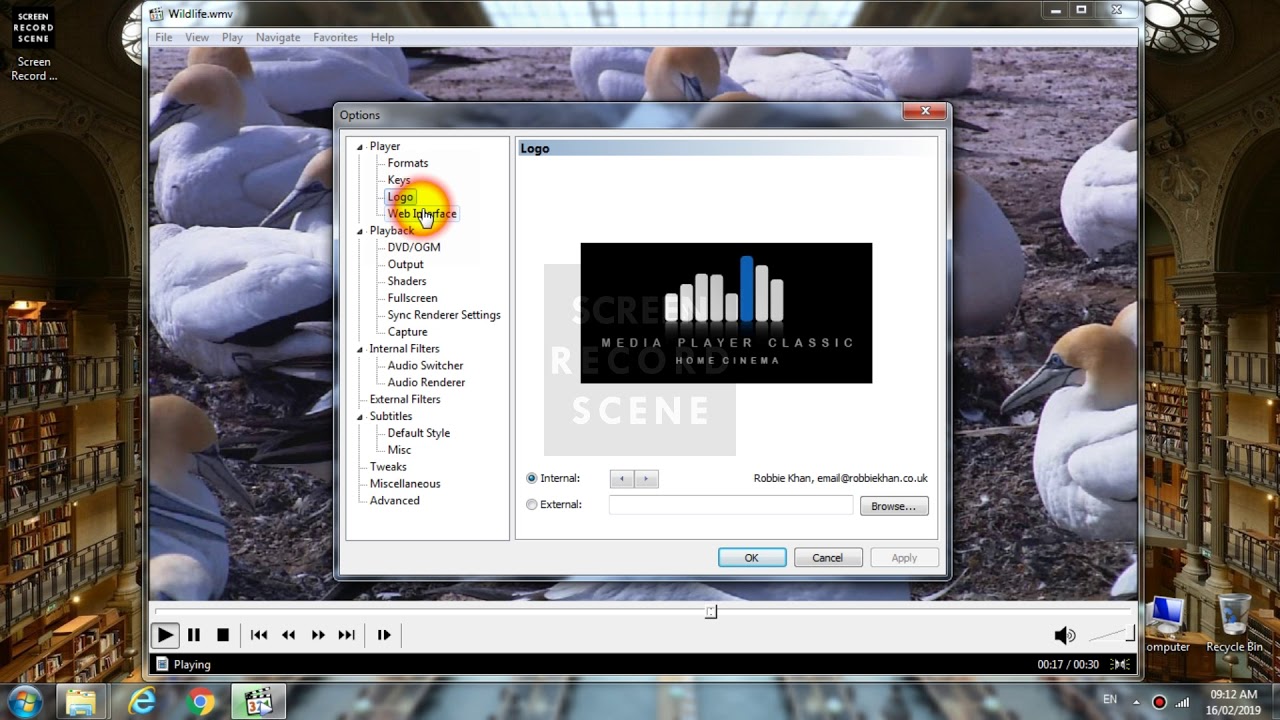Image resolution: width=1280 pixels, height=720 pixels.
Task: Open Shaders settings page
Action: 407,281
